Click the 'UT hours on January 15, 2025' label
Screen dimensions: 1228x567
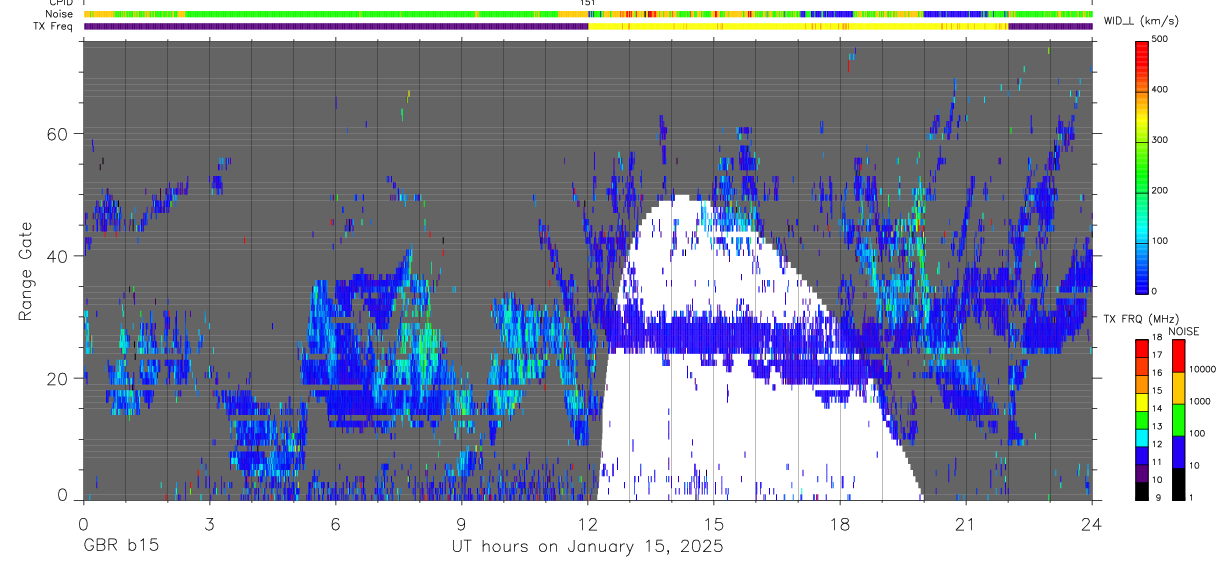(x=588, y=547)
